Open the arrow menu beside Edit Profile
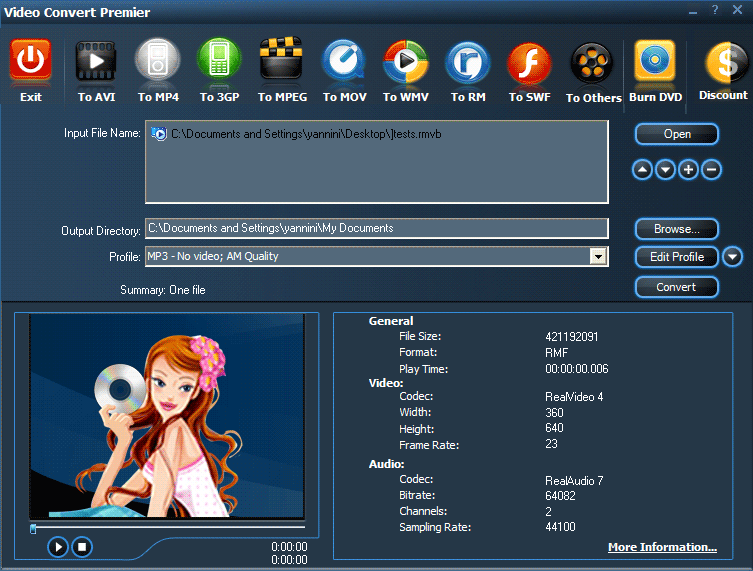 (732, 256)
